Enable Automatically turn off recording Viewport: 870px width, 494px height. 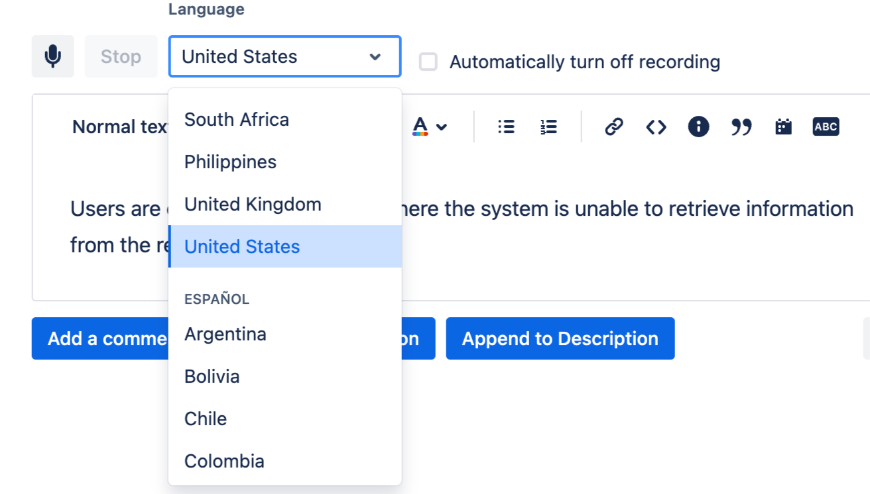point(428,62)
